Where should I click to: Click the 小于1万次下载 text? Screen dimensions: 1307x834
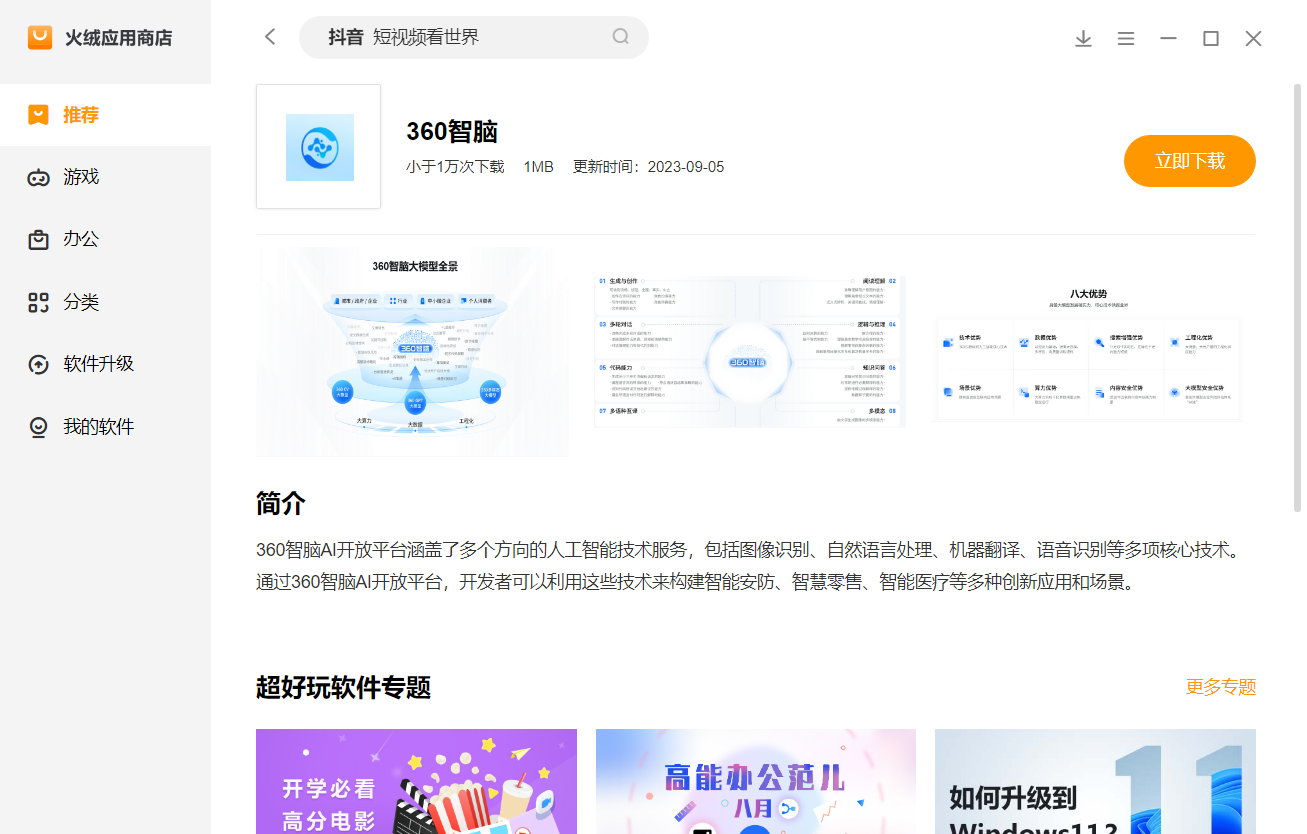coord(455,167)
